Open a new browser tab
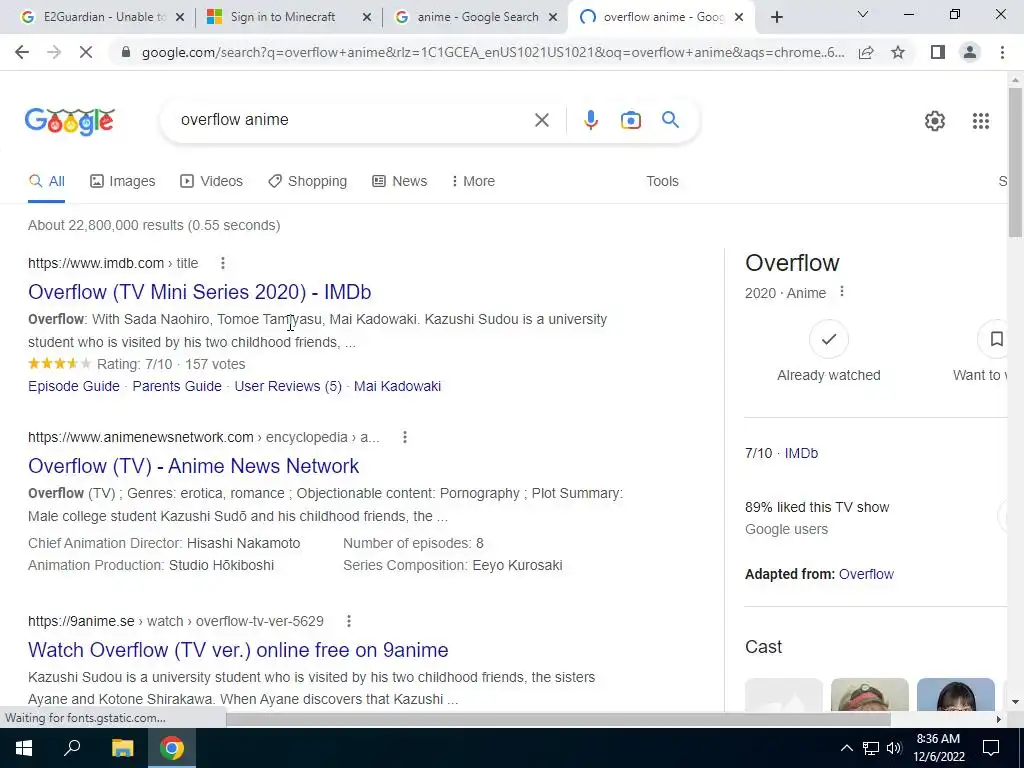Screen dimensions: 1024x768 pos(776,17)
